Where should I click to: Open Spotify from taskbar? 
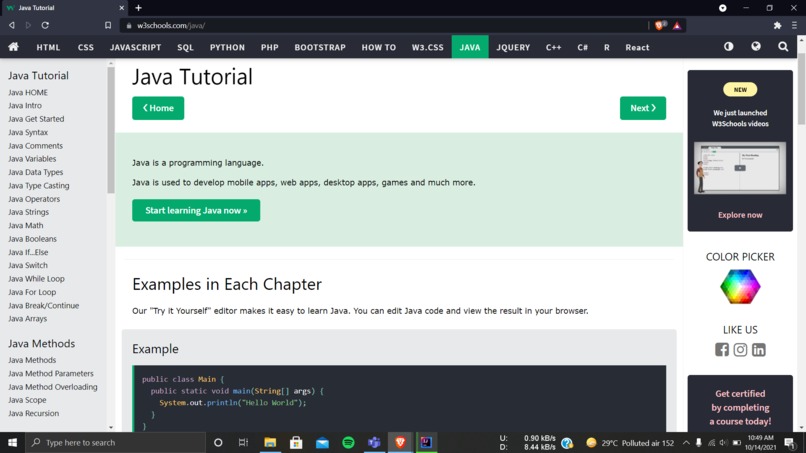point(348,442)
